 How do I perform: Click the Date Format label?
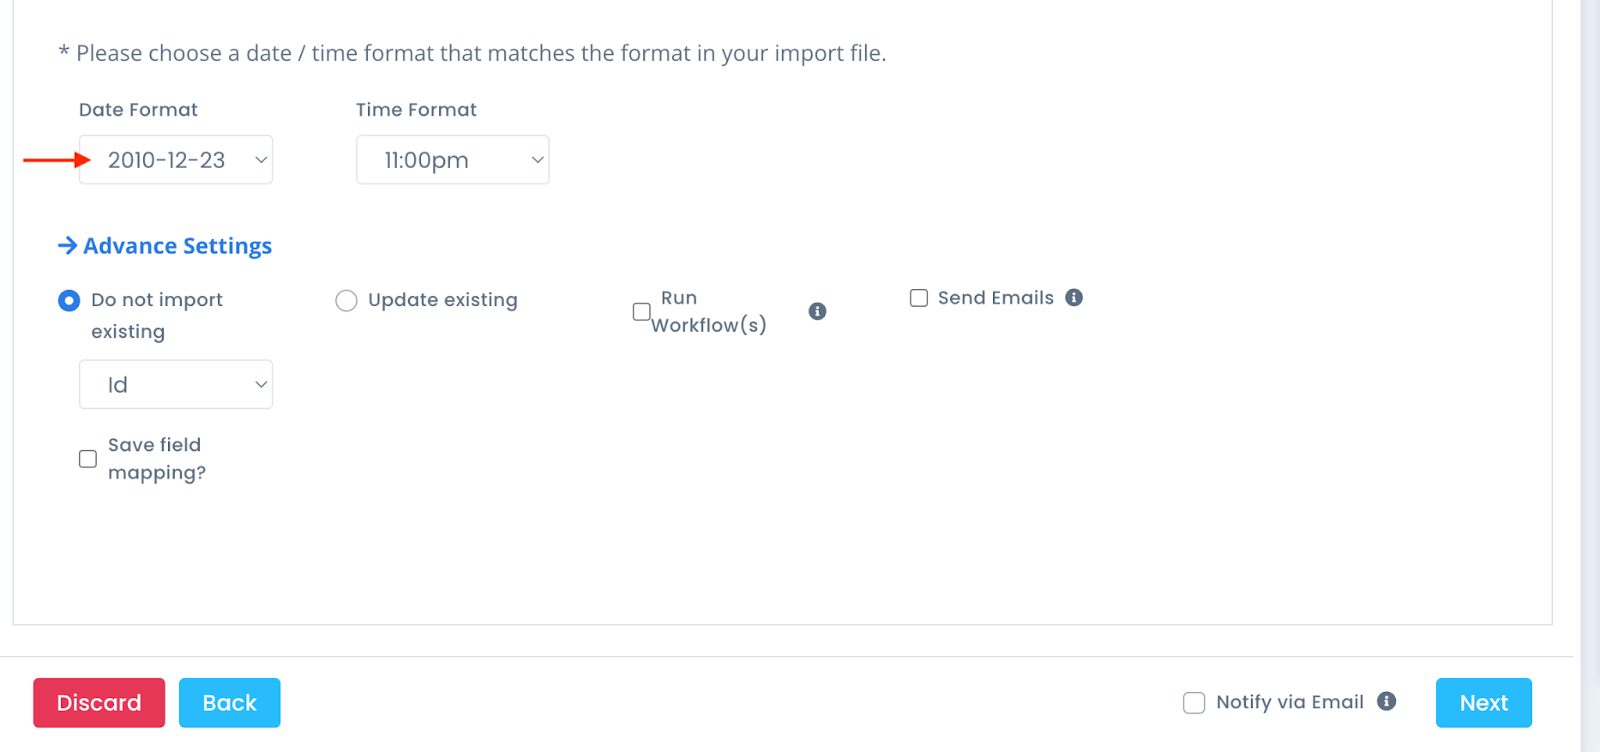coord(138,110)
